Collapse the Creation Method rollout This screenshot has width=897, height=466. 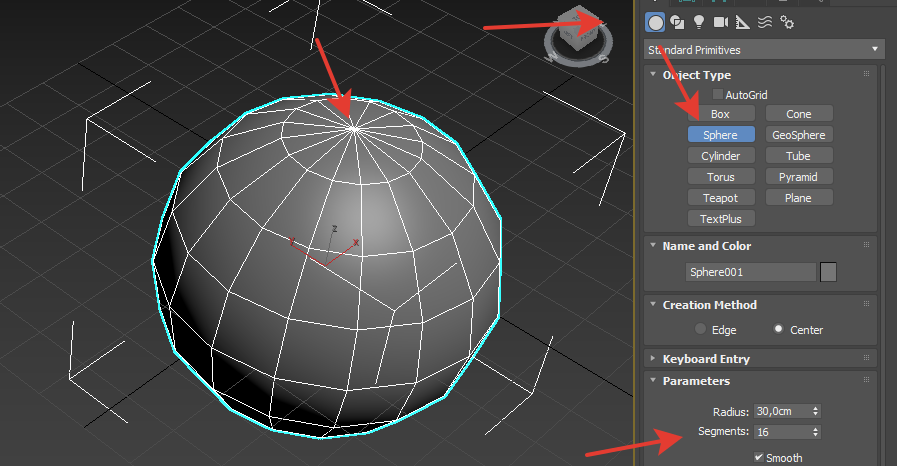pyautogui.click(x=653, y=304)
